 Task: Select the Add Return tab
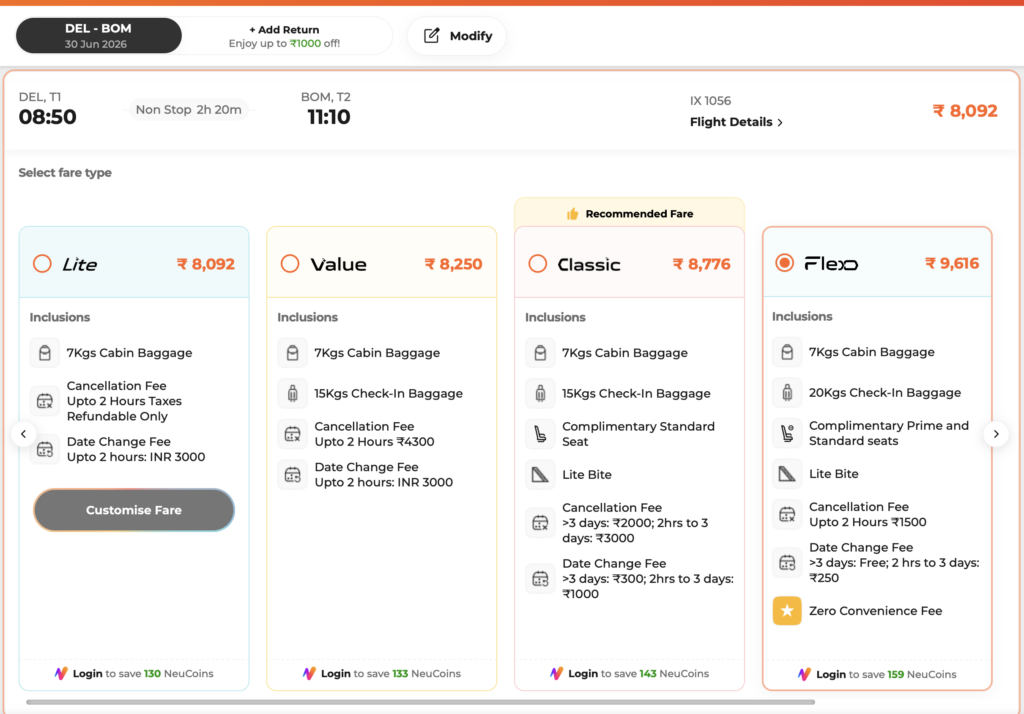click(x=284, y=36)
